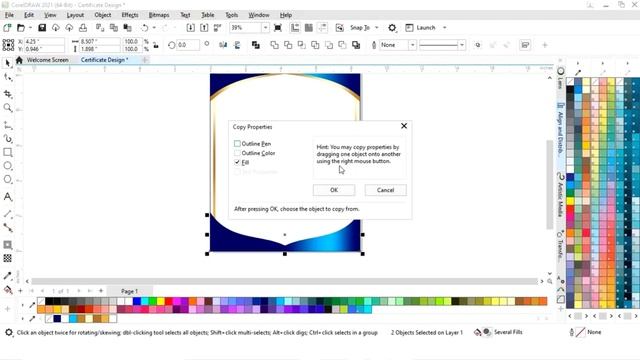
Task: Click the New document icon
Action: [x=7, y=28]
